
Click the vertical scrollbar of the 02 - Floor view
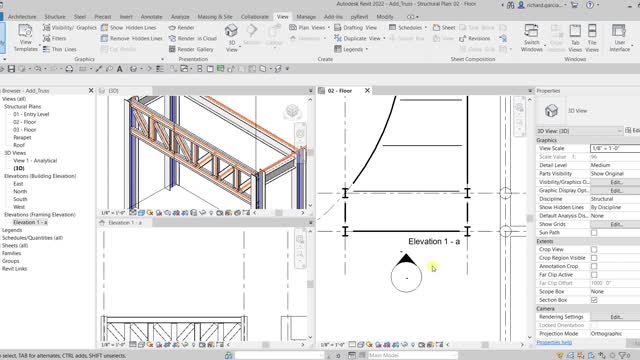pos(530,218)
